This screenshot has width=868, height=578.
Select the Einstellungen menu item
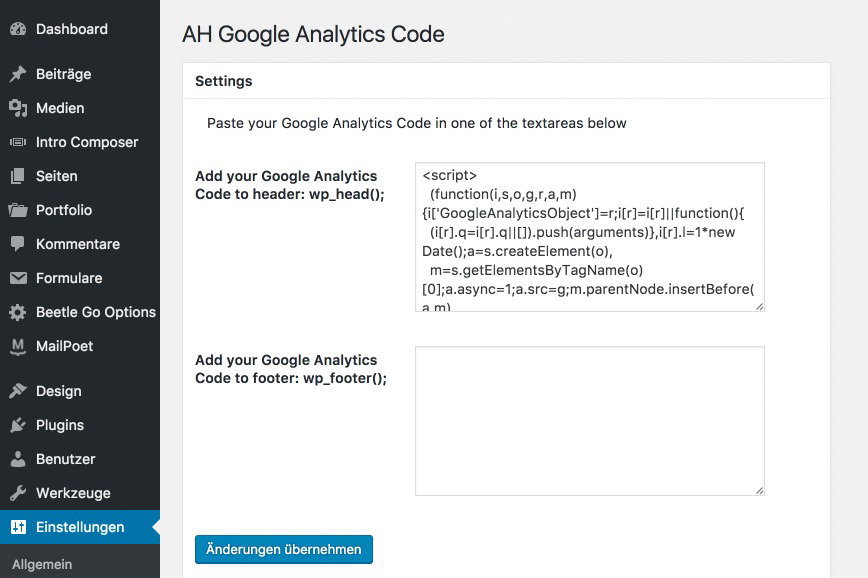tap(80, 527)
